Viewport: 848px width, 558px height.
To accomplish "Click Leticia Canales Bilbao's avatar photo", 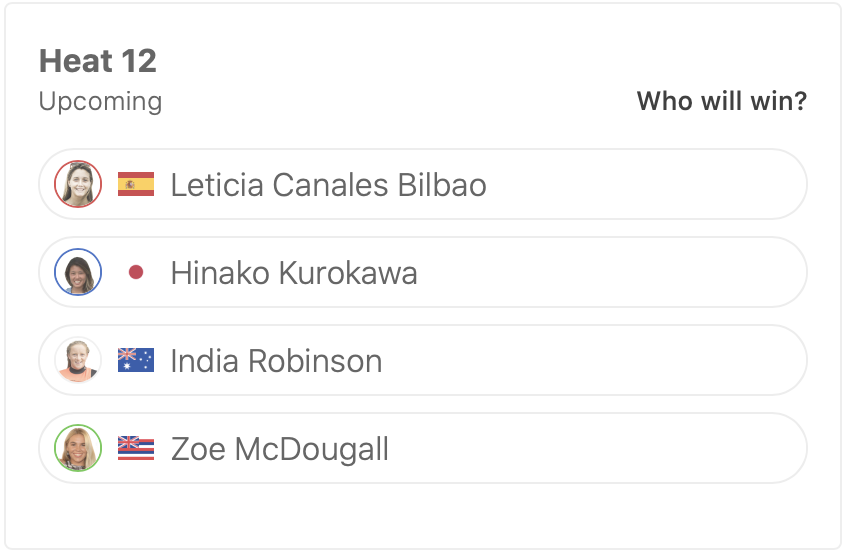I will [78, 185].
